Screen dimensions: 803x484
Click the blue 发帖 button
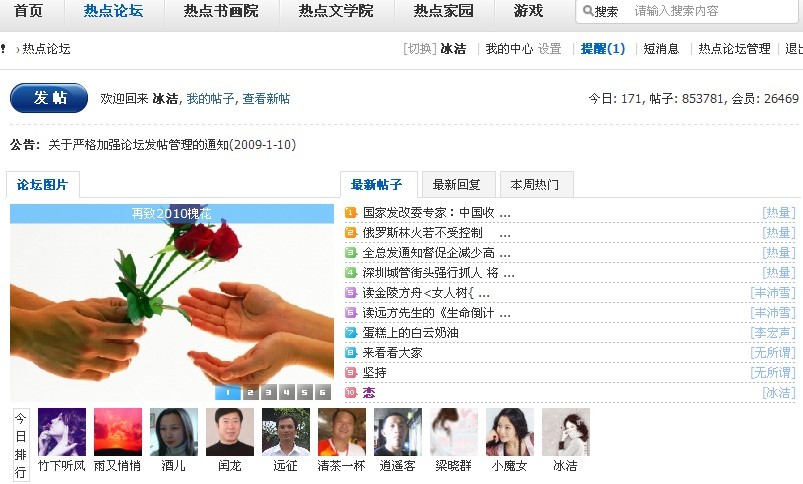tap(49, 98)
